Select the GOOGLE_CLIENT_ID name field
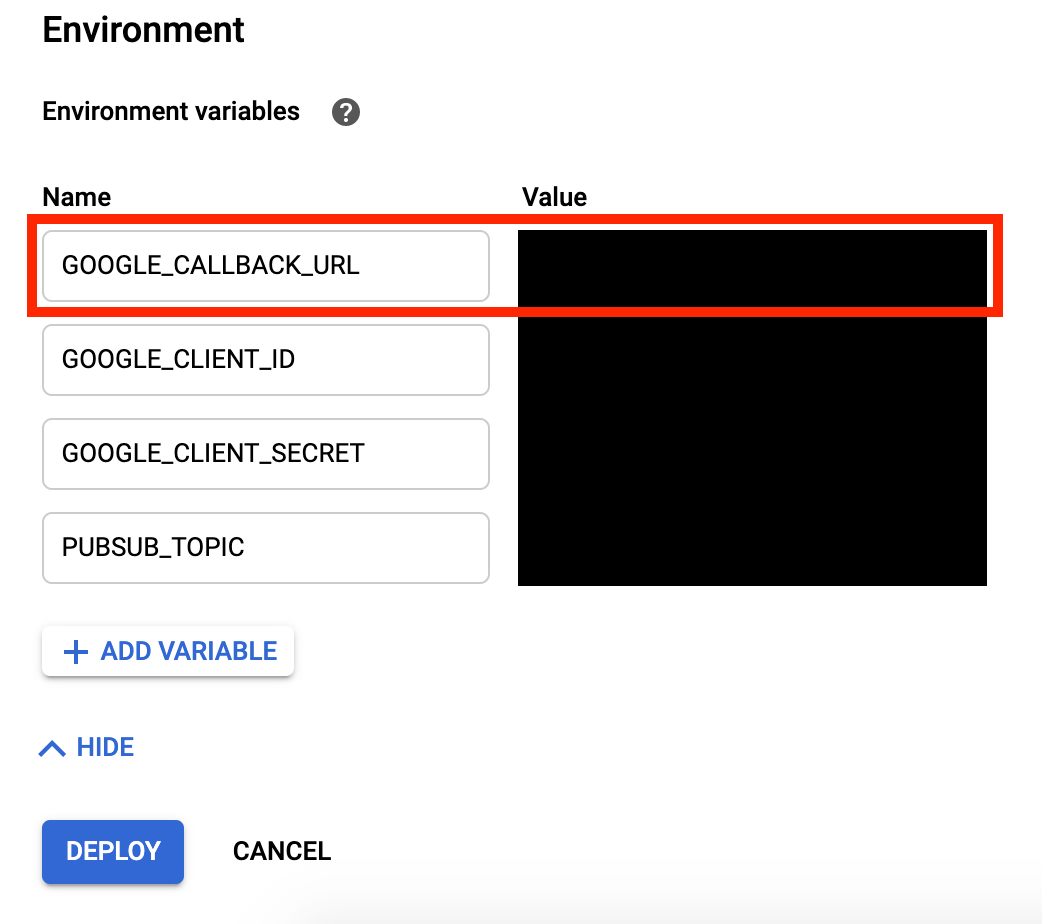This screenshot has width=1042, height=924. (x=265, y=359)
